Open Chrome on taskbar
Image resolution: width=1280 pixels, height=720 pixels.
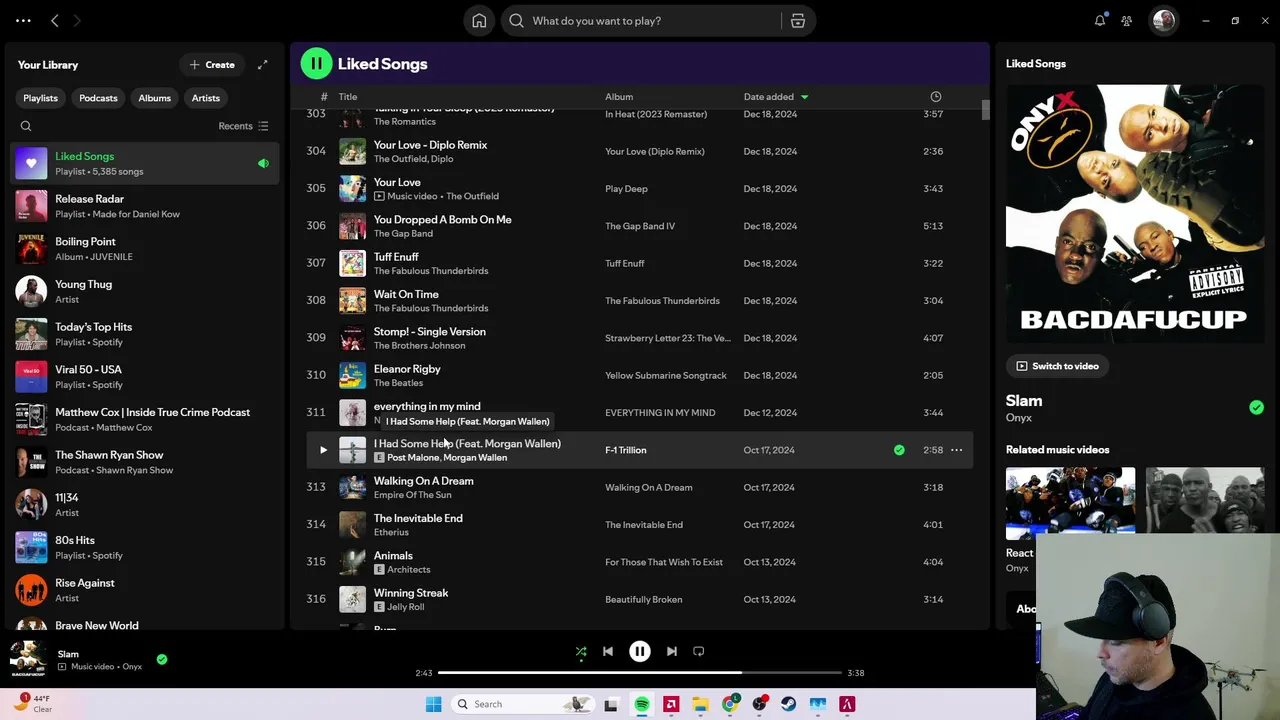click(730, 704)
